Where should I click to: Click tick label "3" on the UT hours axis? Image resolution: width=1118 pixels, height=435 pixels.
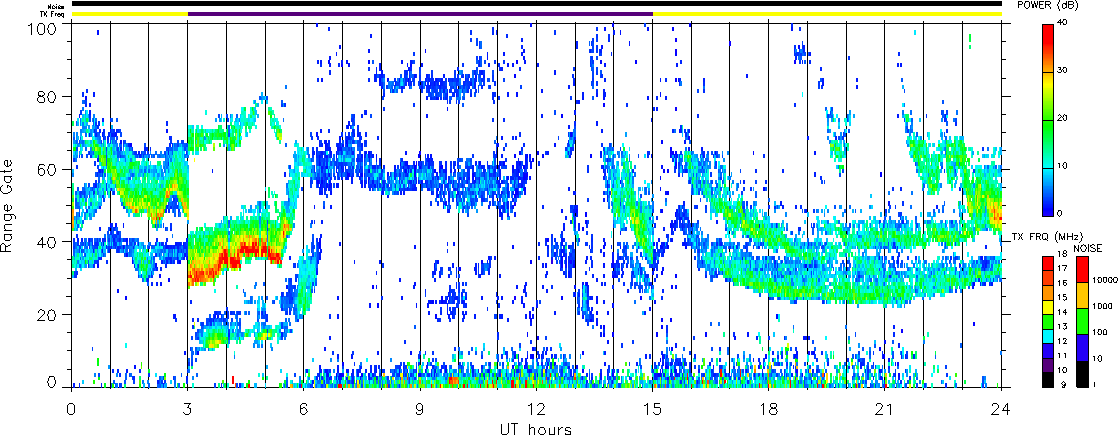coord(188,411)
